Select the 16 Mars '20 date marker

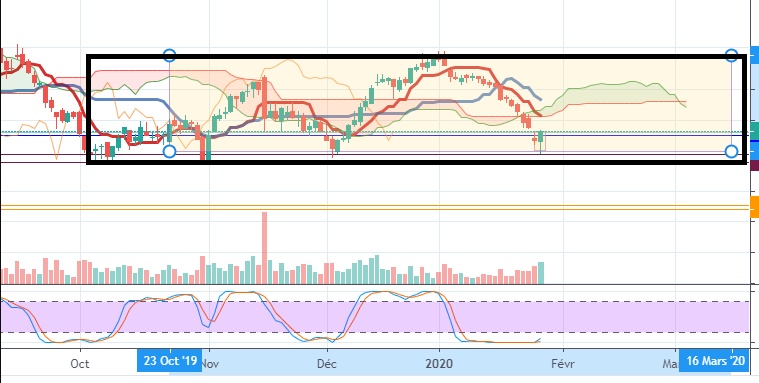tap(713, 361)
